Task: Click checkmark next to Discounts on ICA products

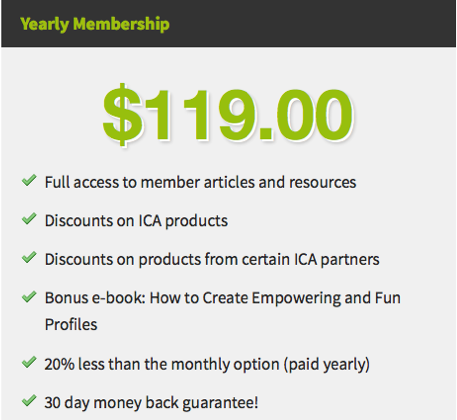Action: pos(29,219)
